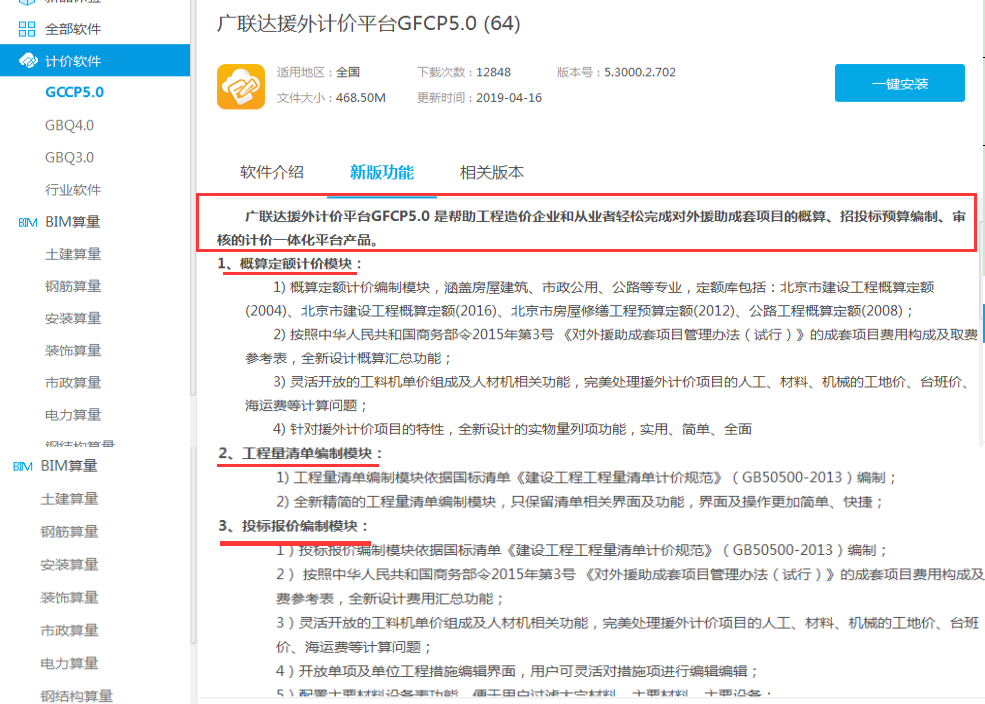Select lower 土建算量 item
The height and width of the screenshot is (704, 985).
click(x=69, y=499)
